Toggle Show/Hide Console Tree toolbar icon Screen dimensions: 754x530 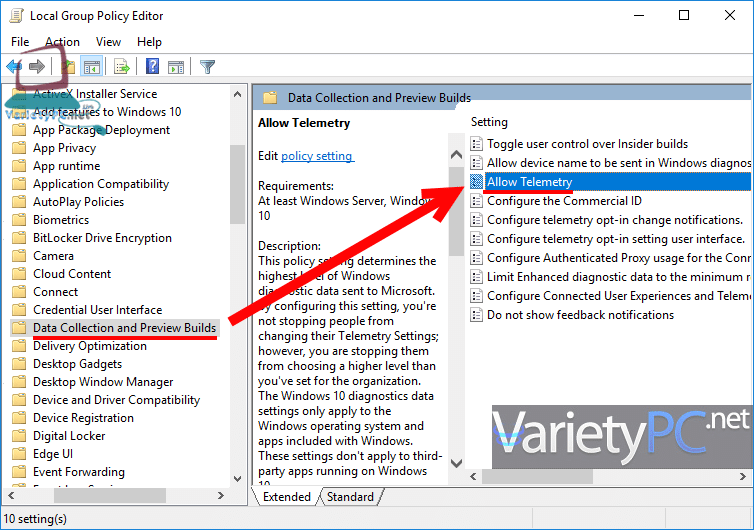coord(92,67)
